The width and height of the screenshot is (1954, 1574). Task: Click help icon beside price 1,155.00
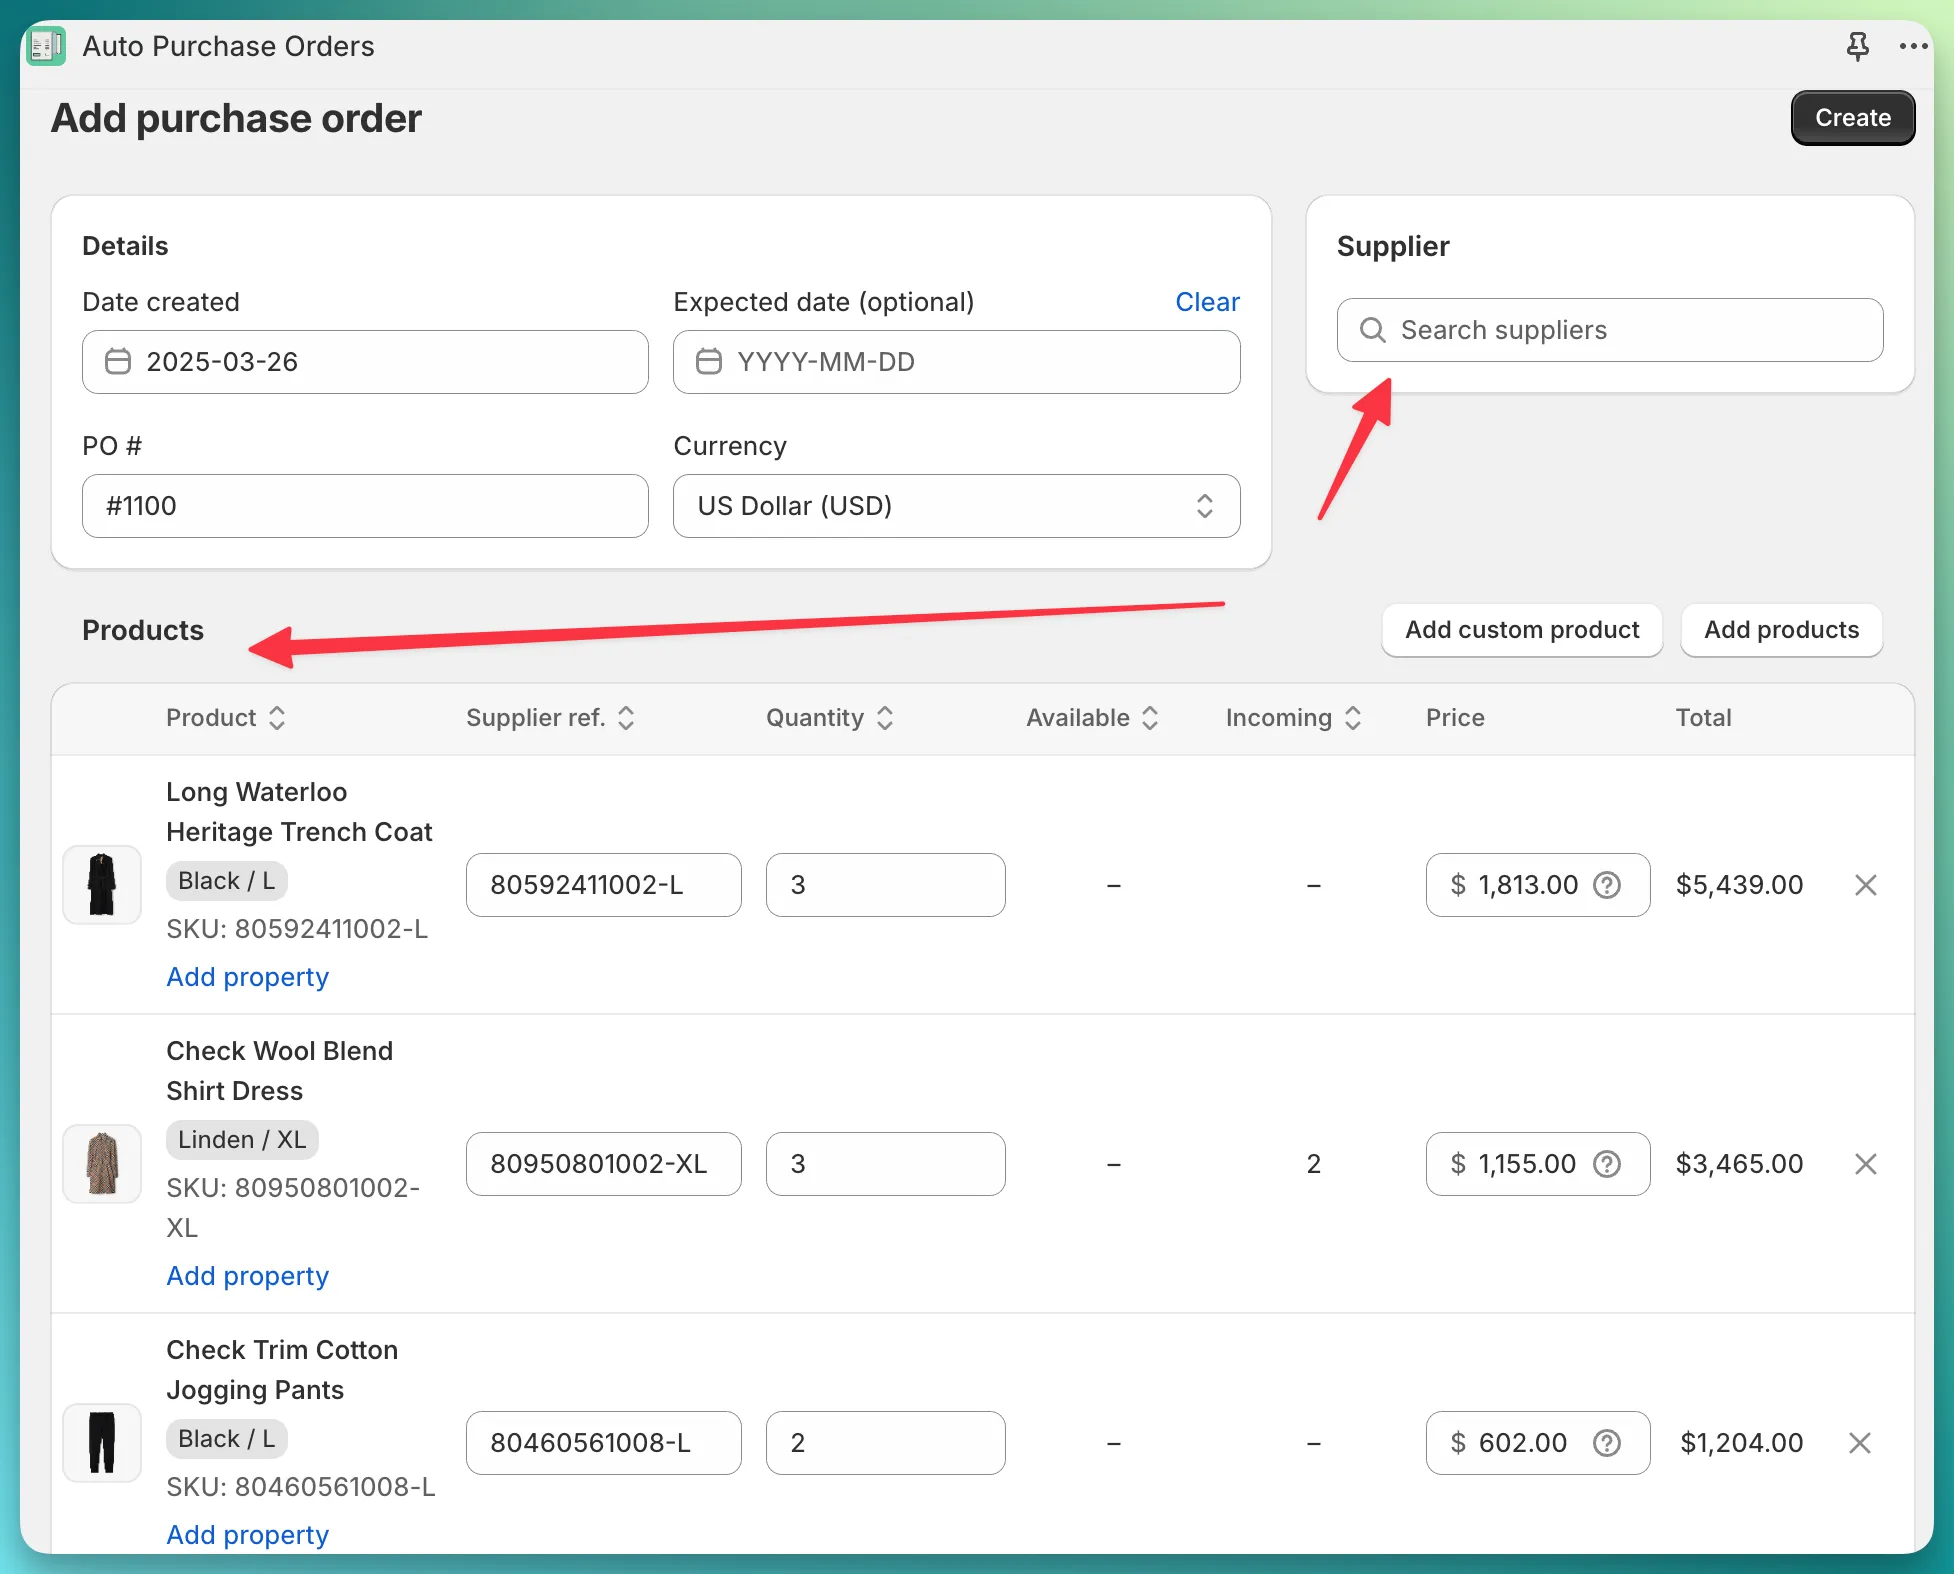[1607, 1164]
